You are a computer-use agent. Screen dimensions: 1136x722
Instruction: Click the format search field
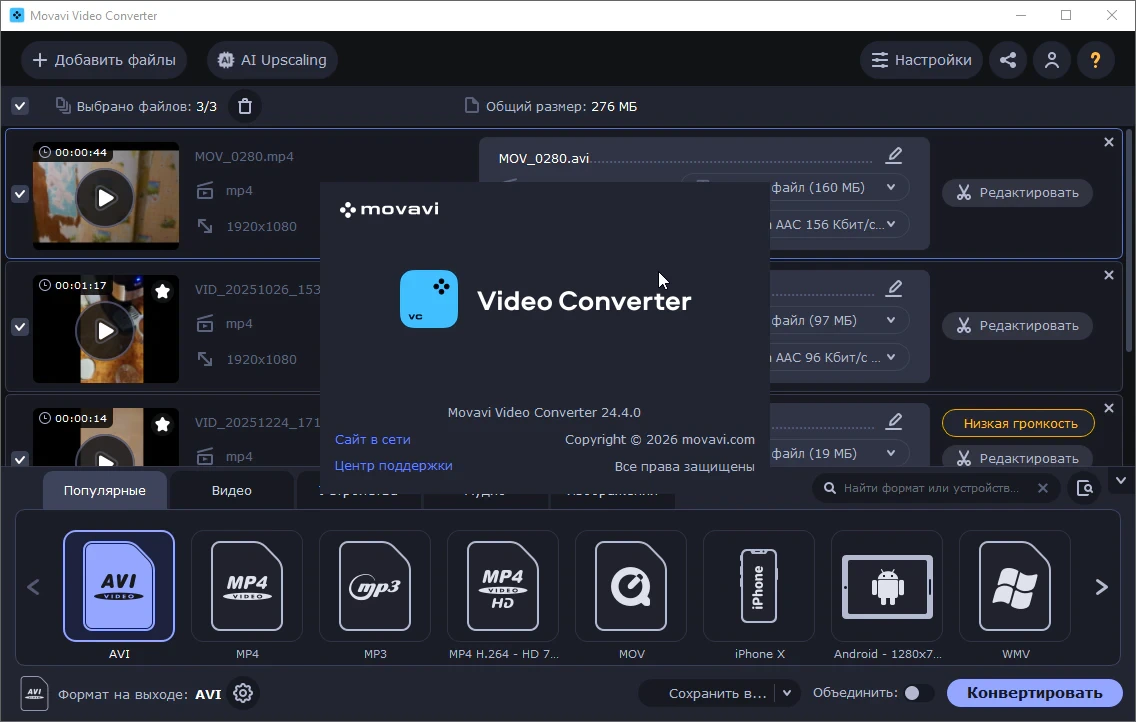coord(931,488)
